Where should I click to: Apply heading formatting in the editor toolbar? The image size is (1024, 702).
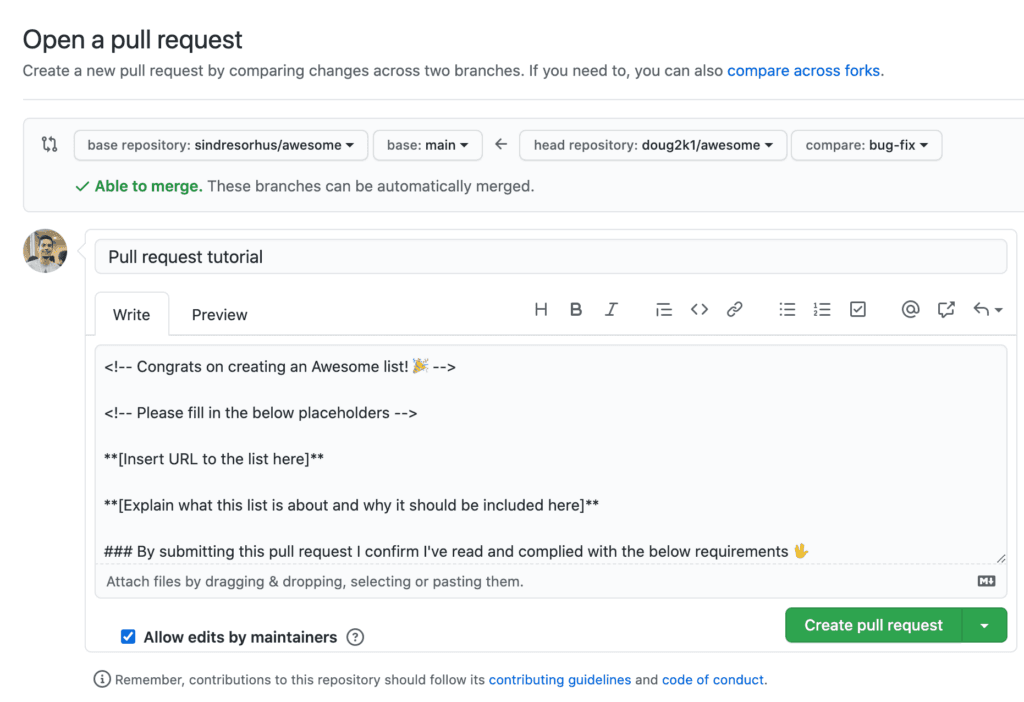coord(541,309)
